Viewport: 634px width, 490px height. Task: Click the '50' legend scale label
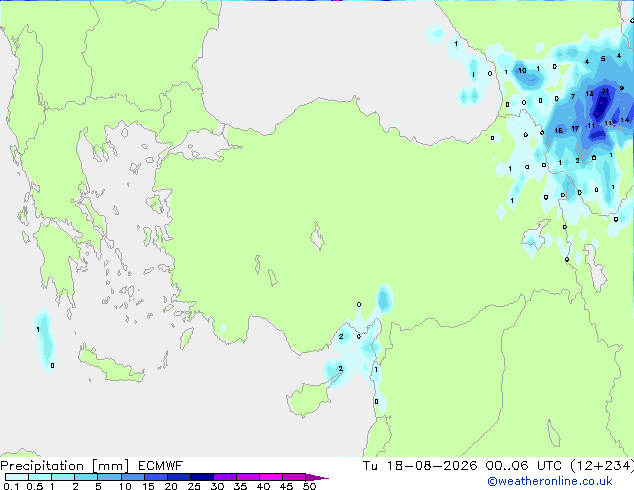click(309, 486)
